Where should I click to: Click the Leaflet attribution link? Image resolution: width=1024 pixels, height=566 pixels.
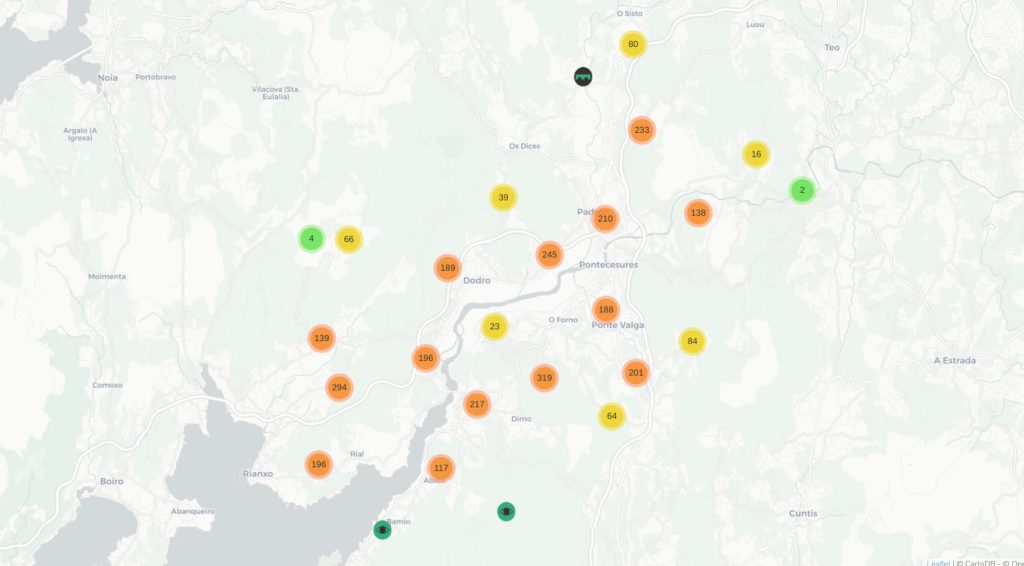pos(938,561)
